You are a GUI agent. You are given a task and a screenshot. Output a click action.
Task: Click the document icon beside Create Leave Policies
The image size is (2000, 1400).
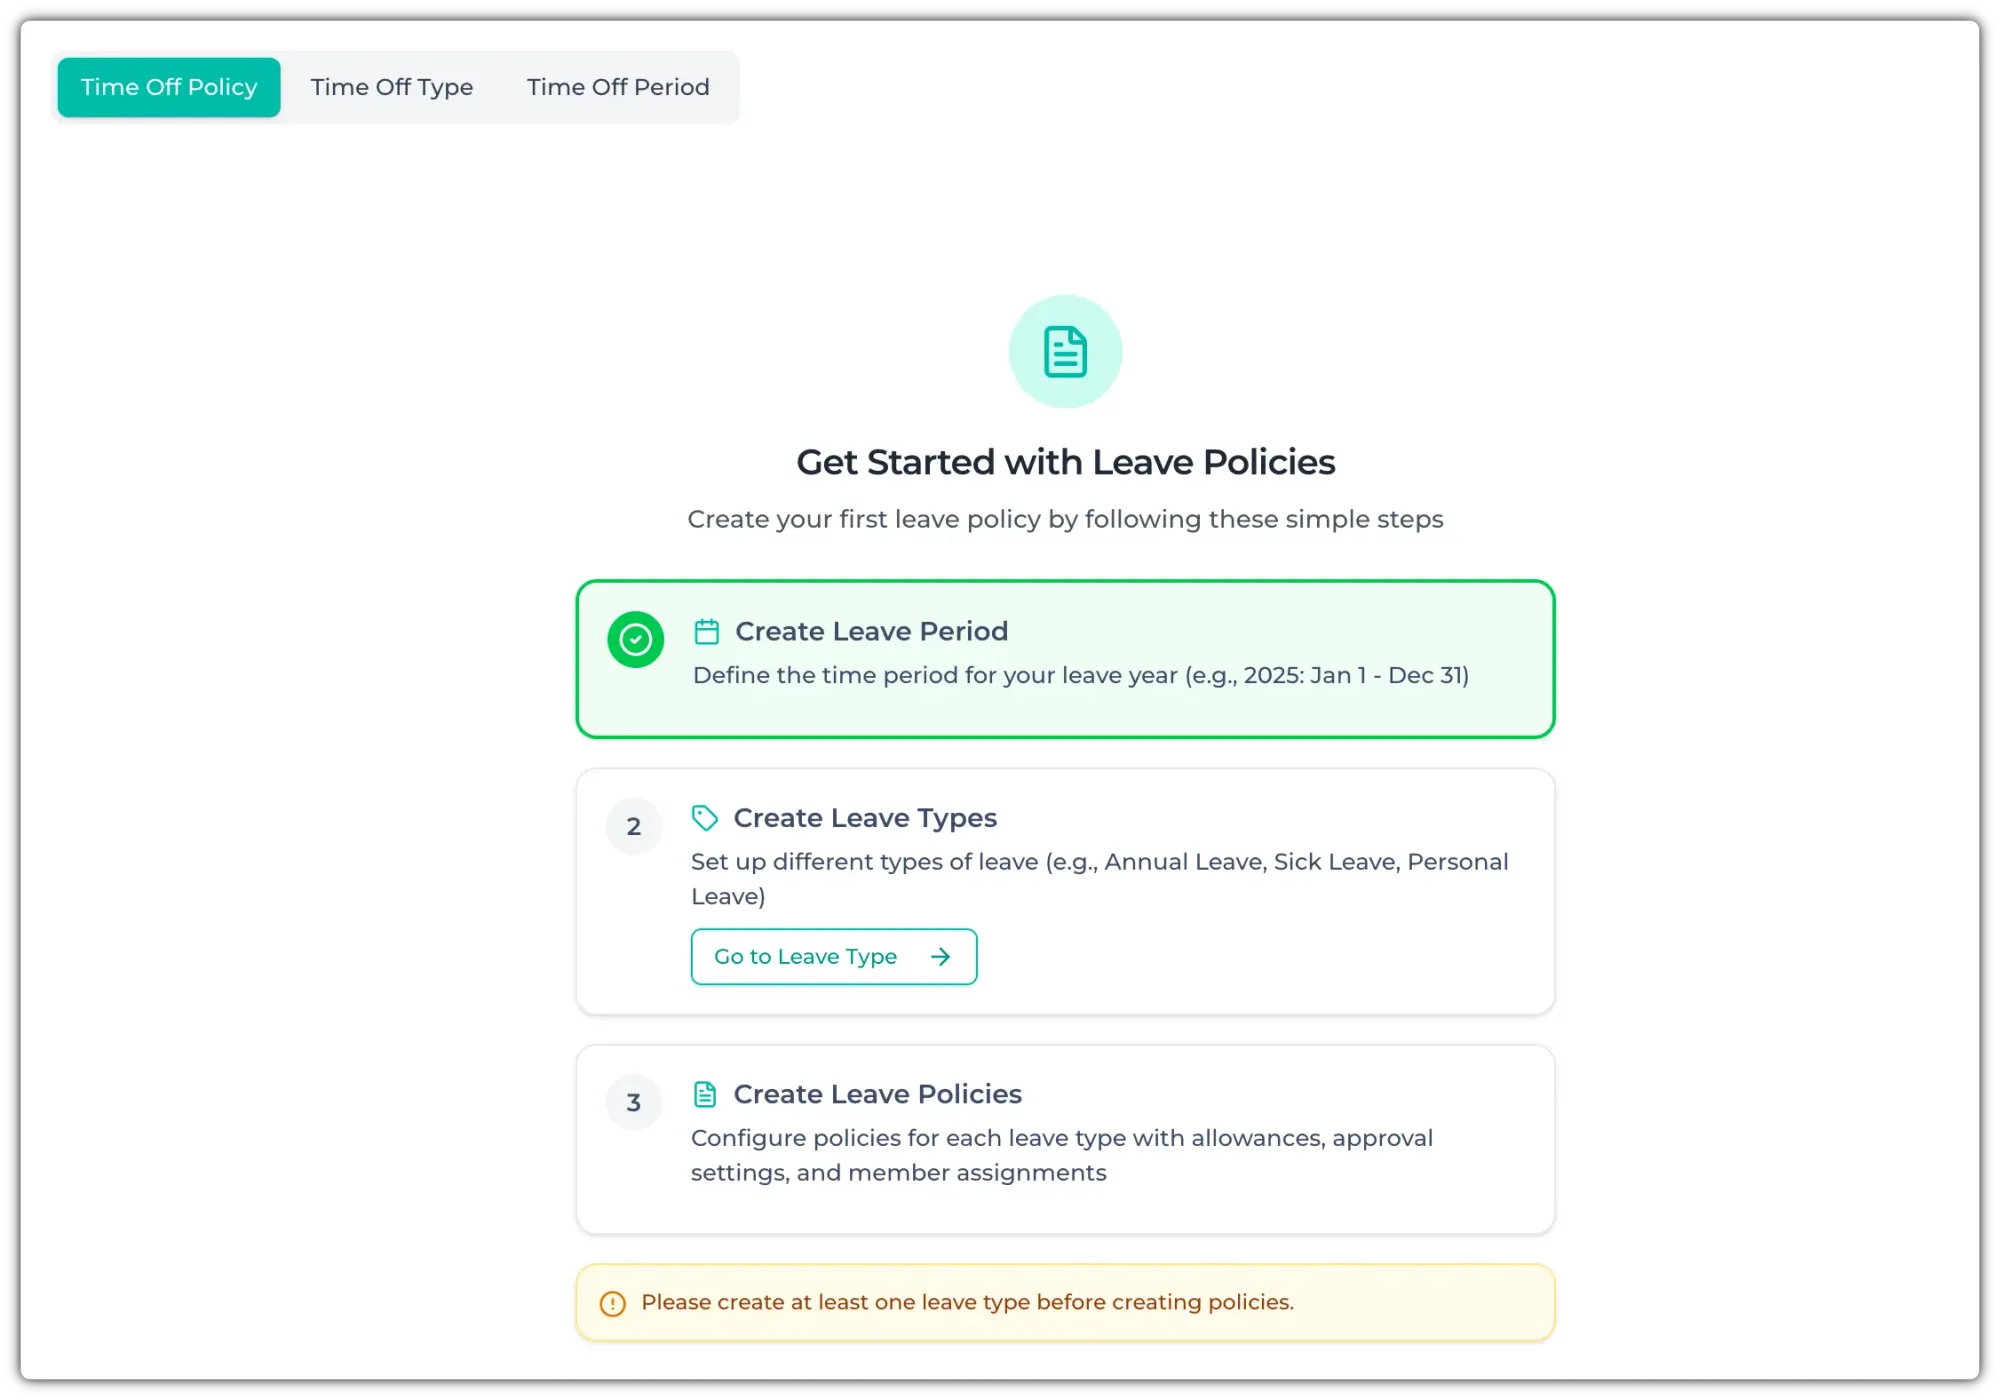point(705,1094)
